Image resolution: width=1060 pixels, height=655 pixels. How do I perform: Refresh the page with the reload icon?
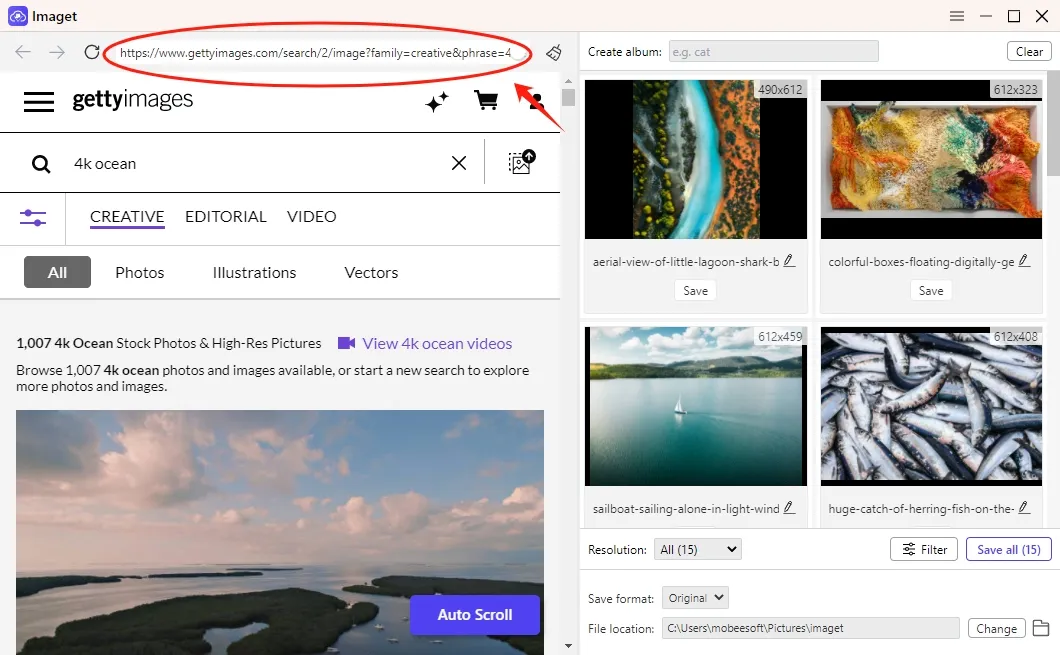coord(91,53)
